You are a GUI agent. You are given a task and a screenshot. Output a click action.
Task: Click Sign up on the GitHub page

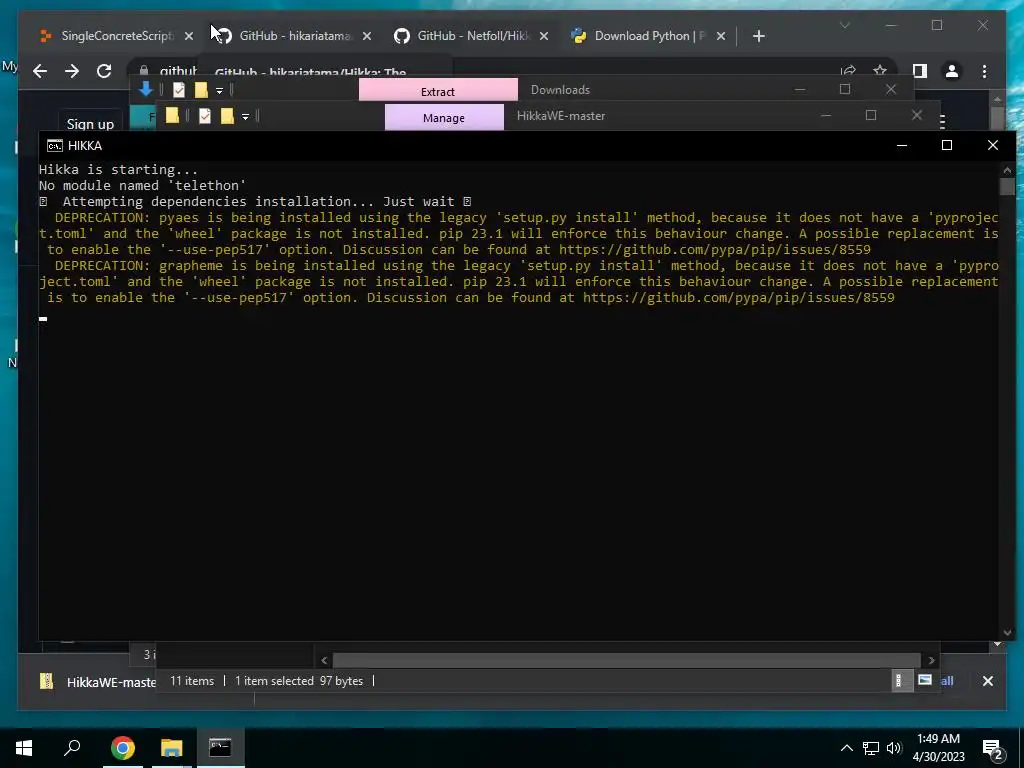[x=90, y=123]
